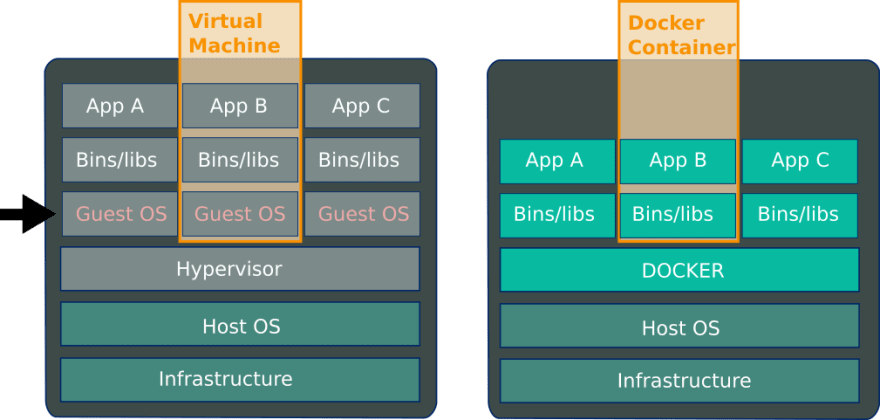Image resolution: width=880 pixels, height=420 pixels.
Task: Click 'App C' in the hypervisor stack
Action: (x=362, y=106)
